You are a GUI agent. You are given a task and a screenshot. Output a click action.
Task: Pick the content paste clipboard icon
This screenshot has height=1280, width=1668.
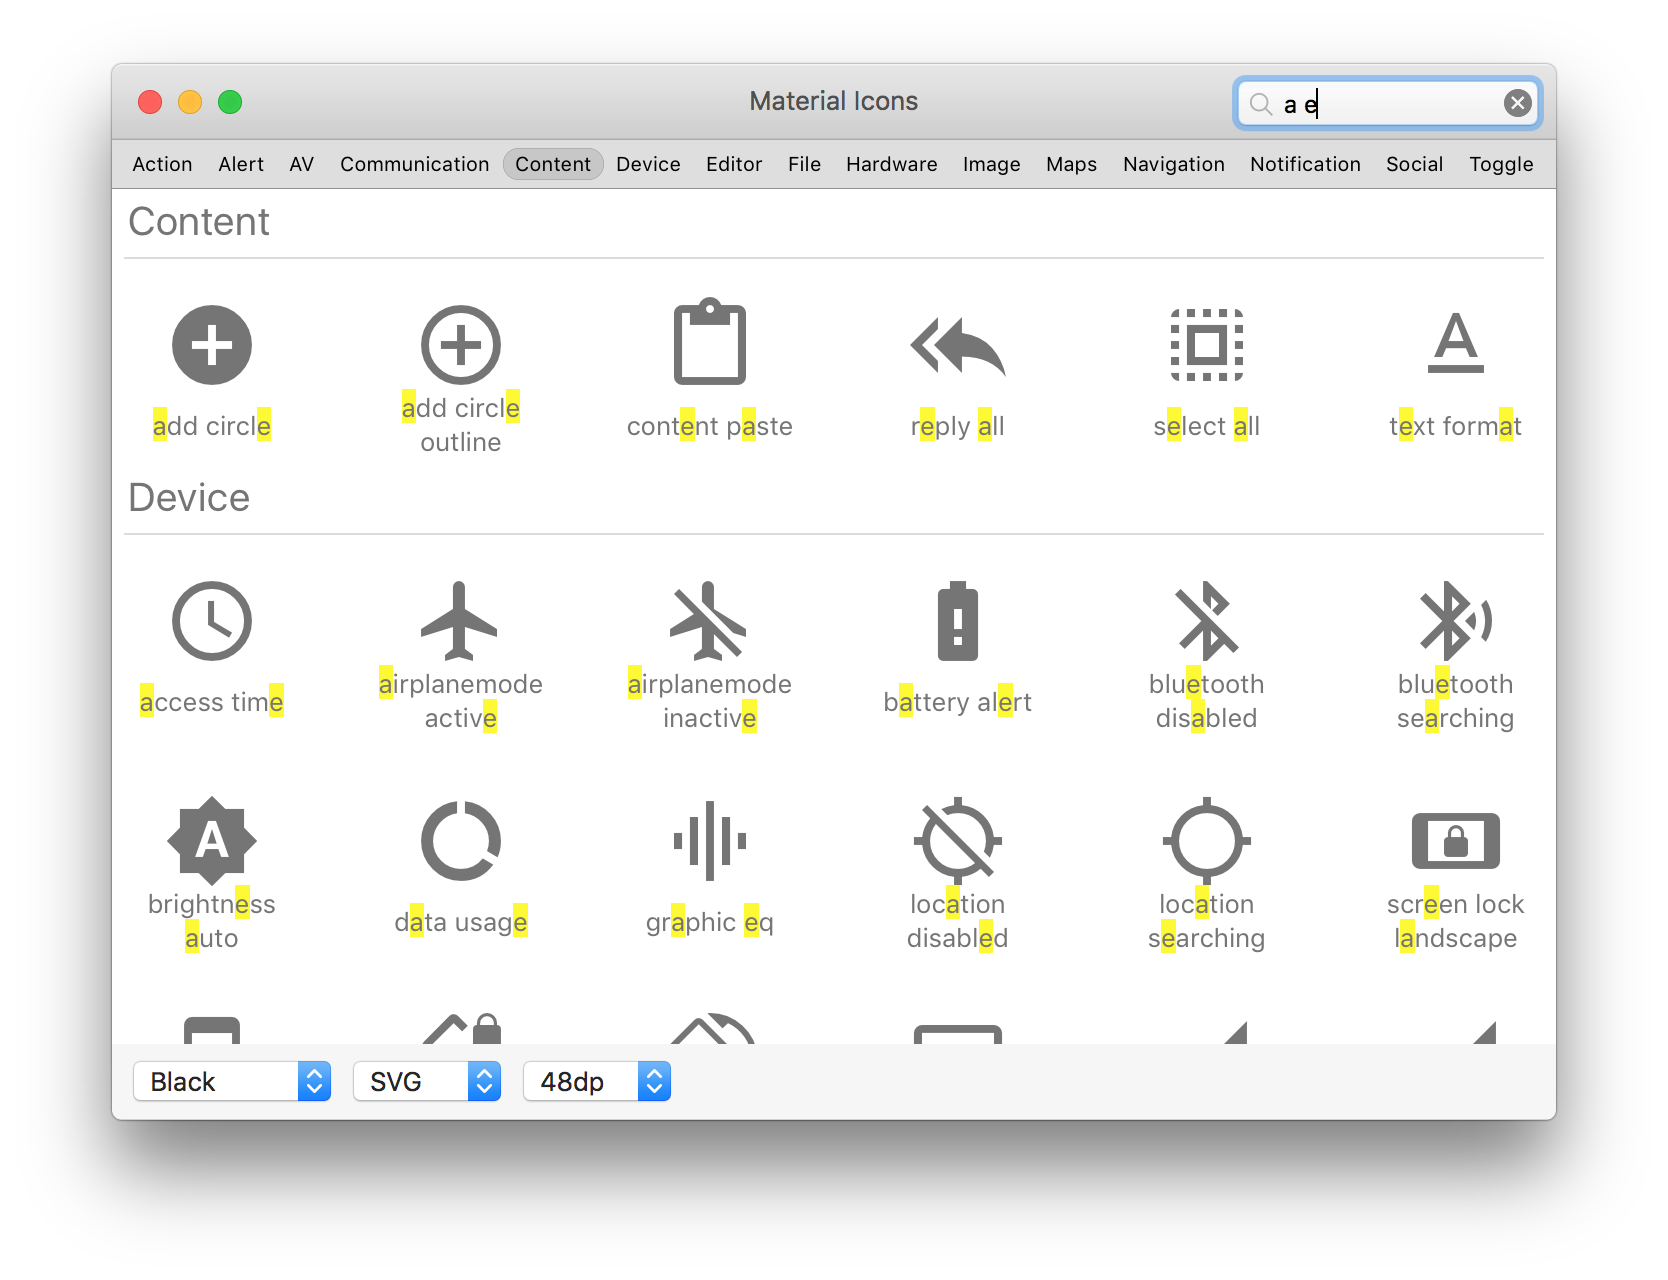point(710,341)
